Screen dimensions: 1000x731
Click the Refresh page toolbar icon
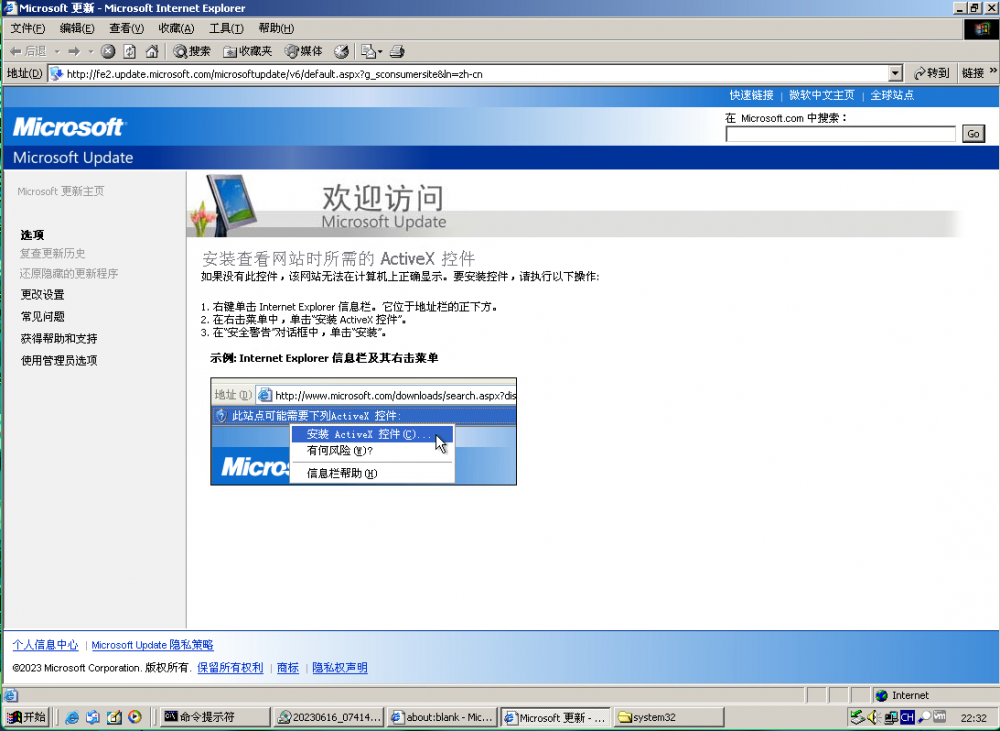tap(129, 52)
